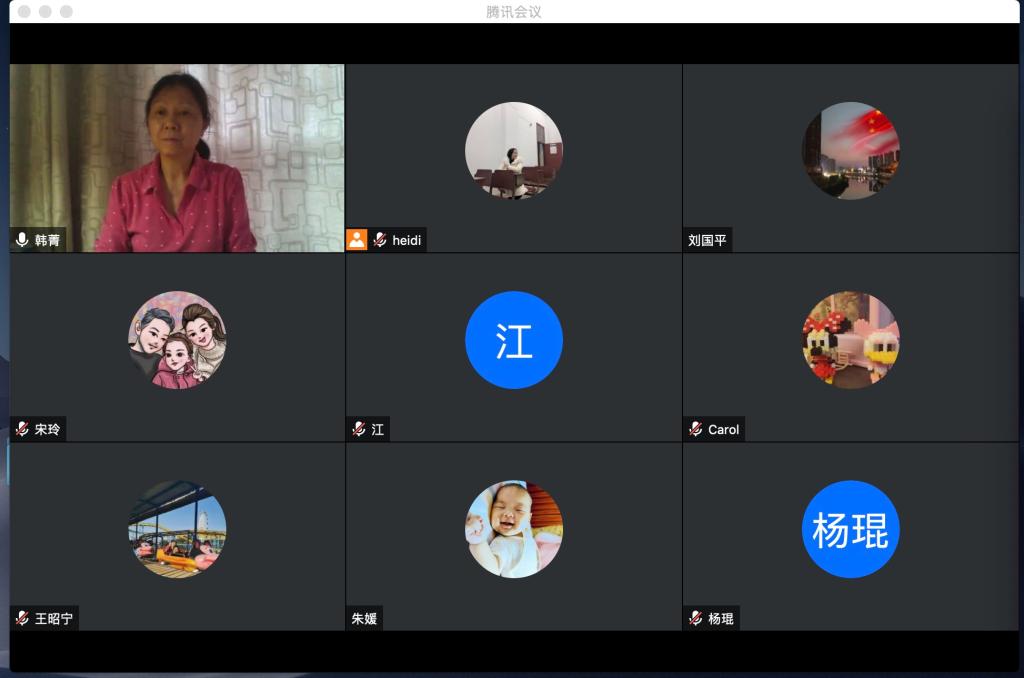Click the blue 杨琨 circle avatar
Image resolution: width=1024 pixels, height=678 pixels.
(x=851, y=529)
